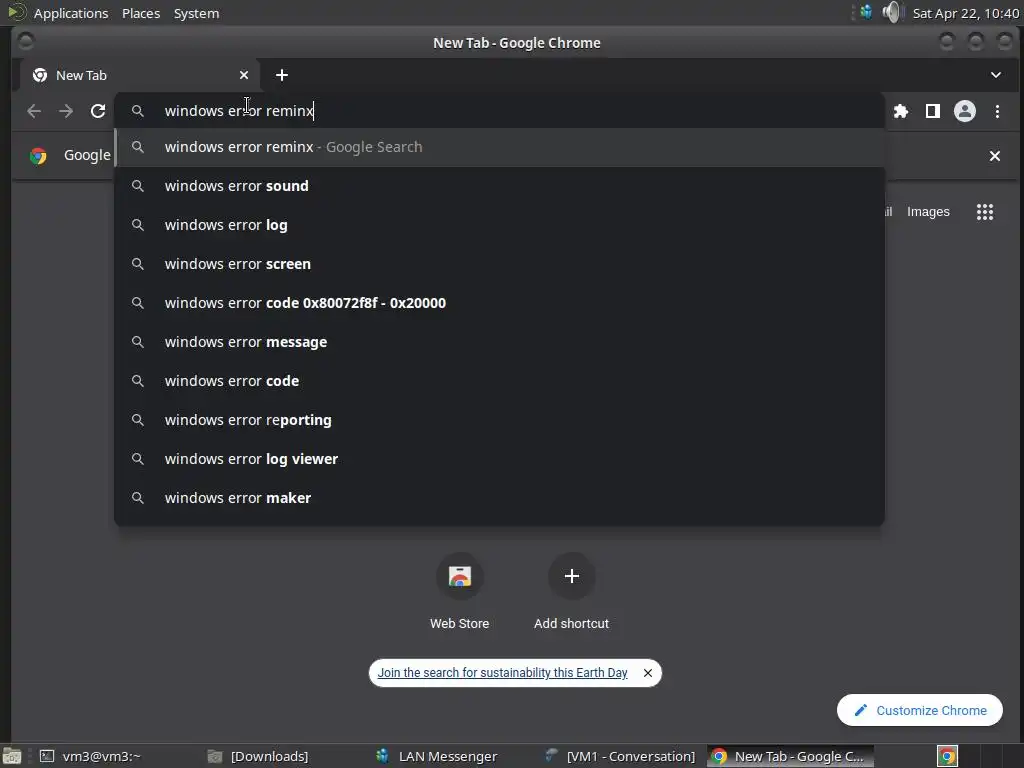Open the Places menu
This screenshot has width=1024, height=768.
click(140, 13)
